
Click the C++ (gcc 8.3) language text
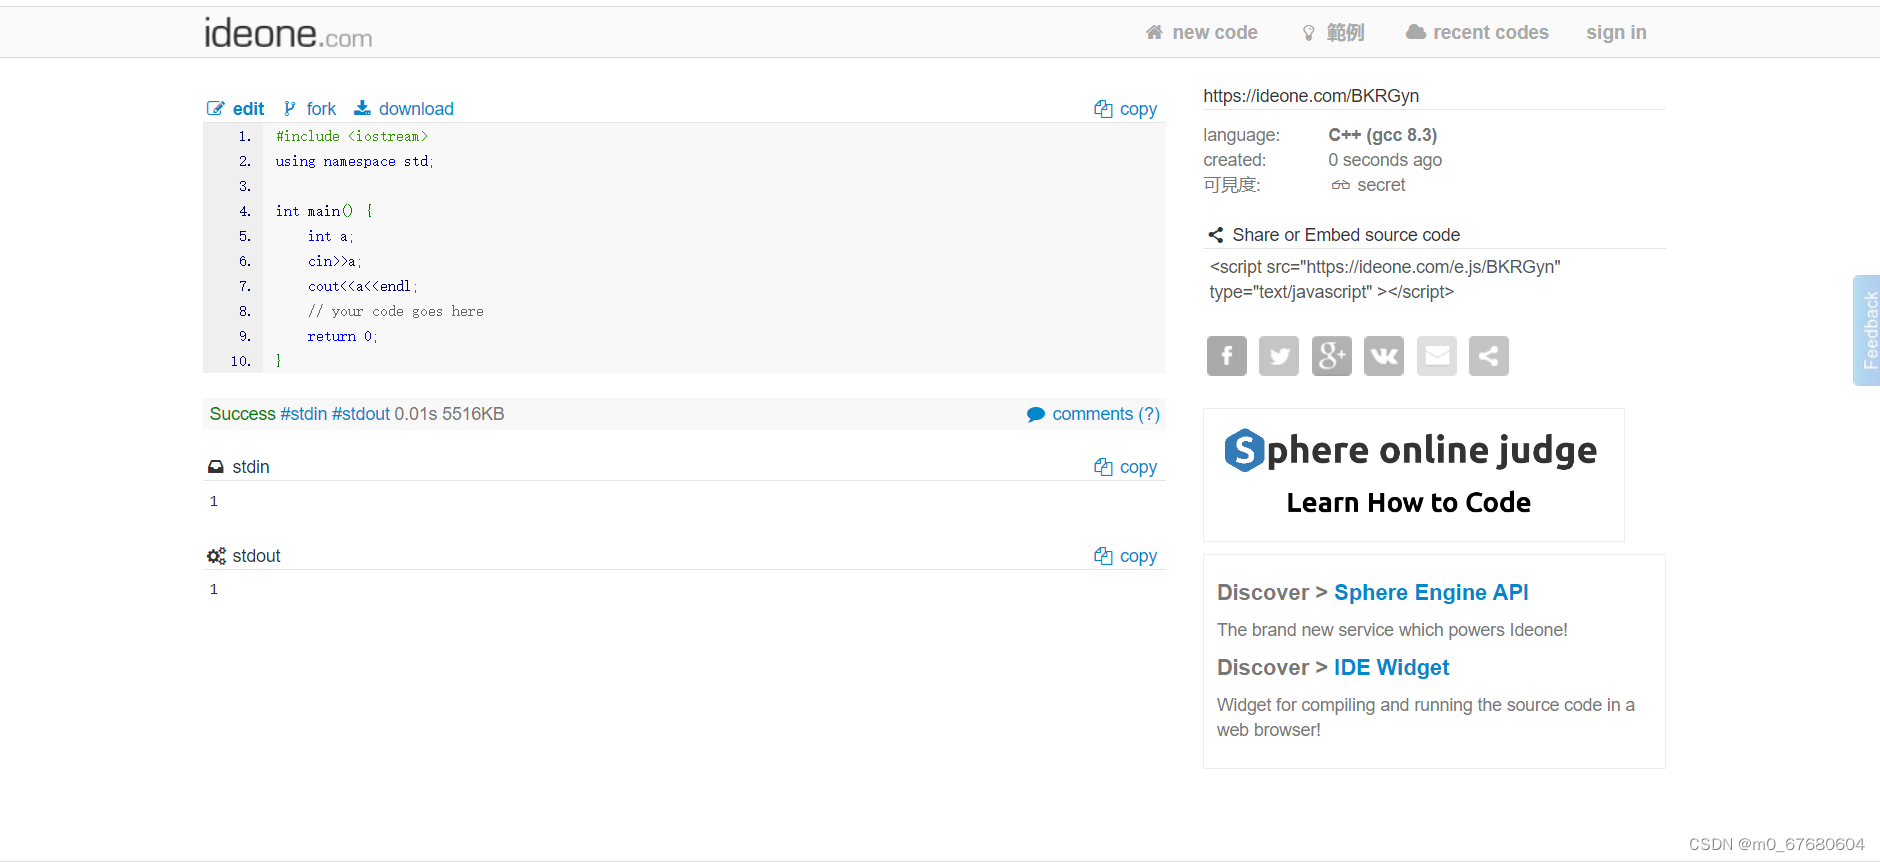(x=1383, y=135)
